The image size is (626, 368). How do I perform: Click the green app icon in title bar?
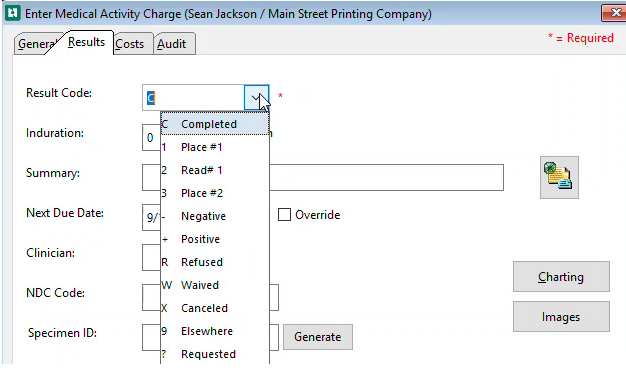(12, 13)
